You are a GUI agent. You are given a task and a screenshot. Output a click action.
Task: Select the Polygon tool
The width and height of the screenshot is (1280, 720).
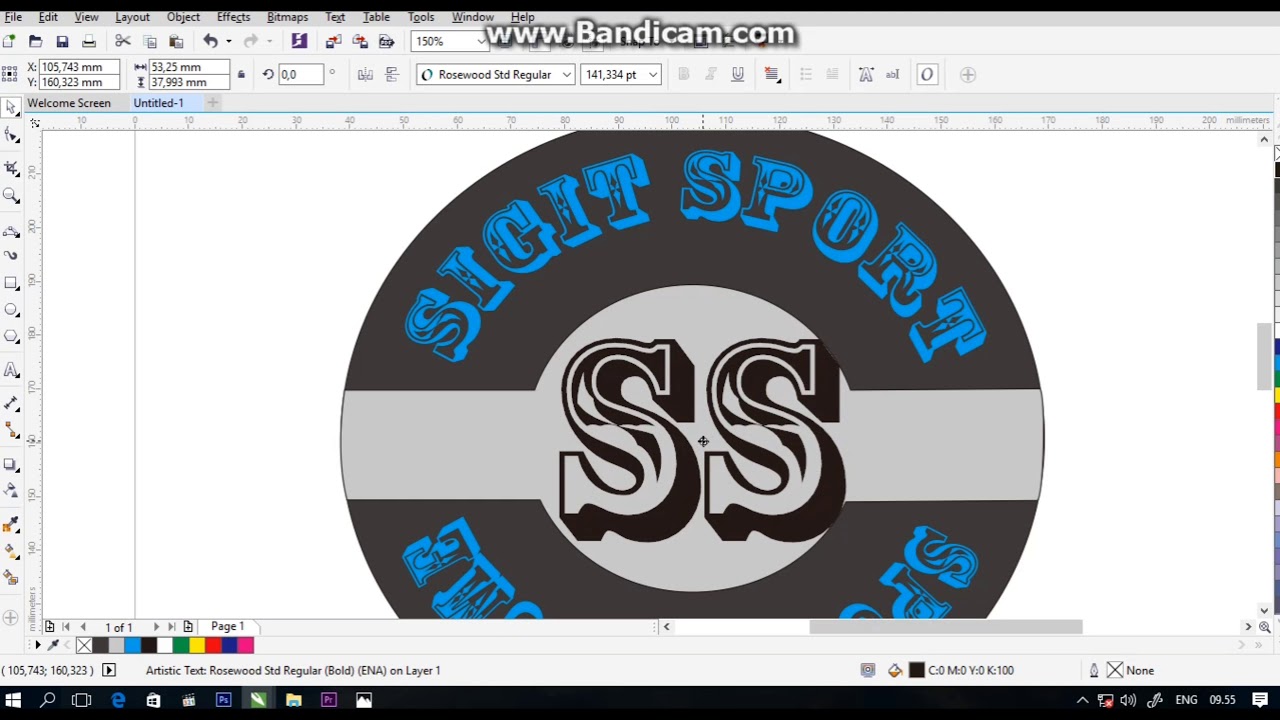point(11,337)
